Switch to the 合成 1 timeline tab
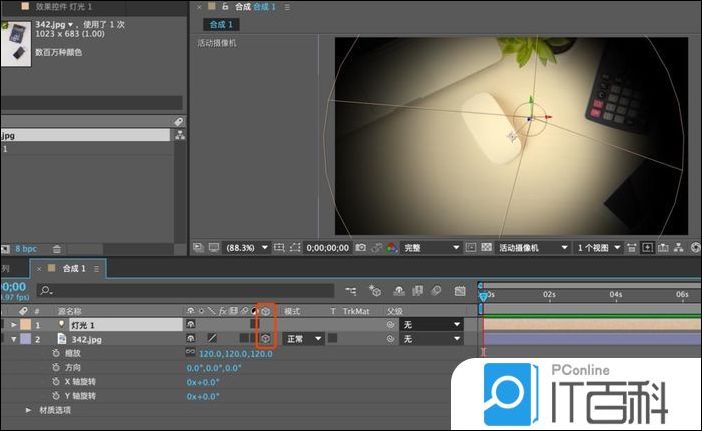Image resolution: width=702 pixels, height=431 pixels. (x=73, y=268)
